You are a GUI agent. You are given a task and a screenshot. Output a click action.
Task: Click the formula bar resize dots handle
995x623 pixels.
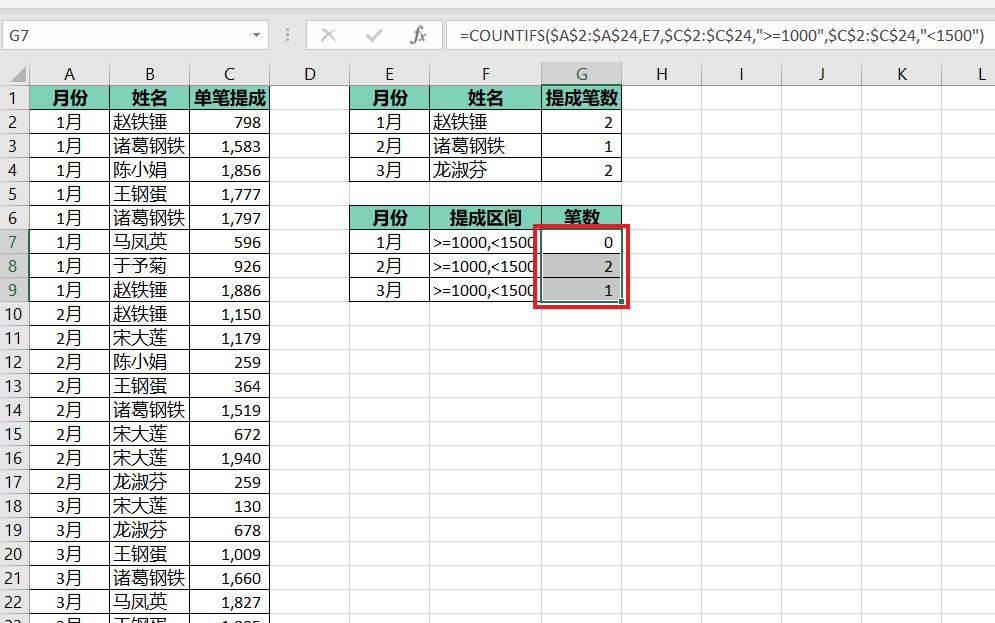[x=287, y=35]
